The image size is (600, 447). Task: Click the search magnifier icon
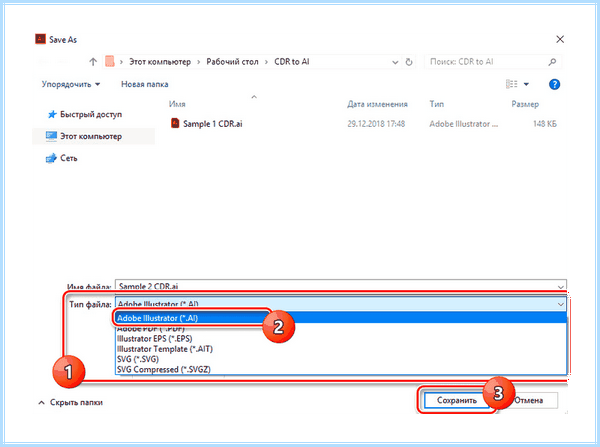(552, 62)
